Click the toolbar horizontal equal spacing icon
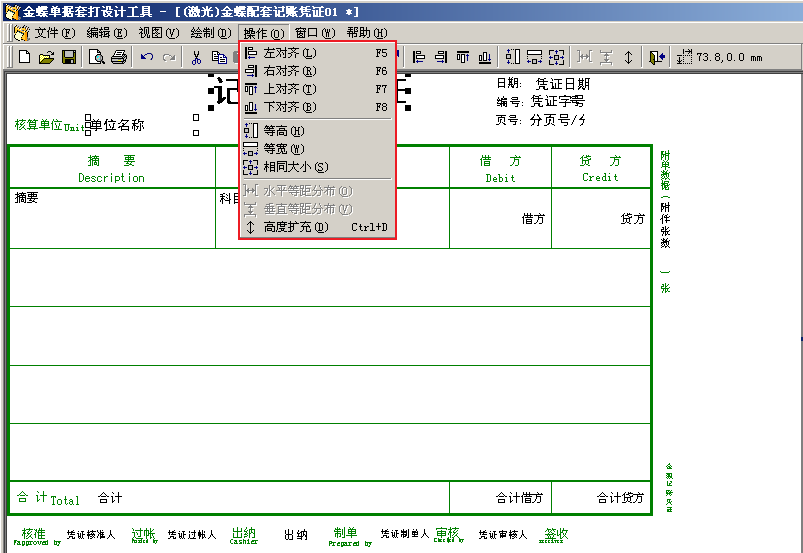 pos(584,57)
